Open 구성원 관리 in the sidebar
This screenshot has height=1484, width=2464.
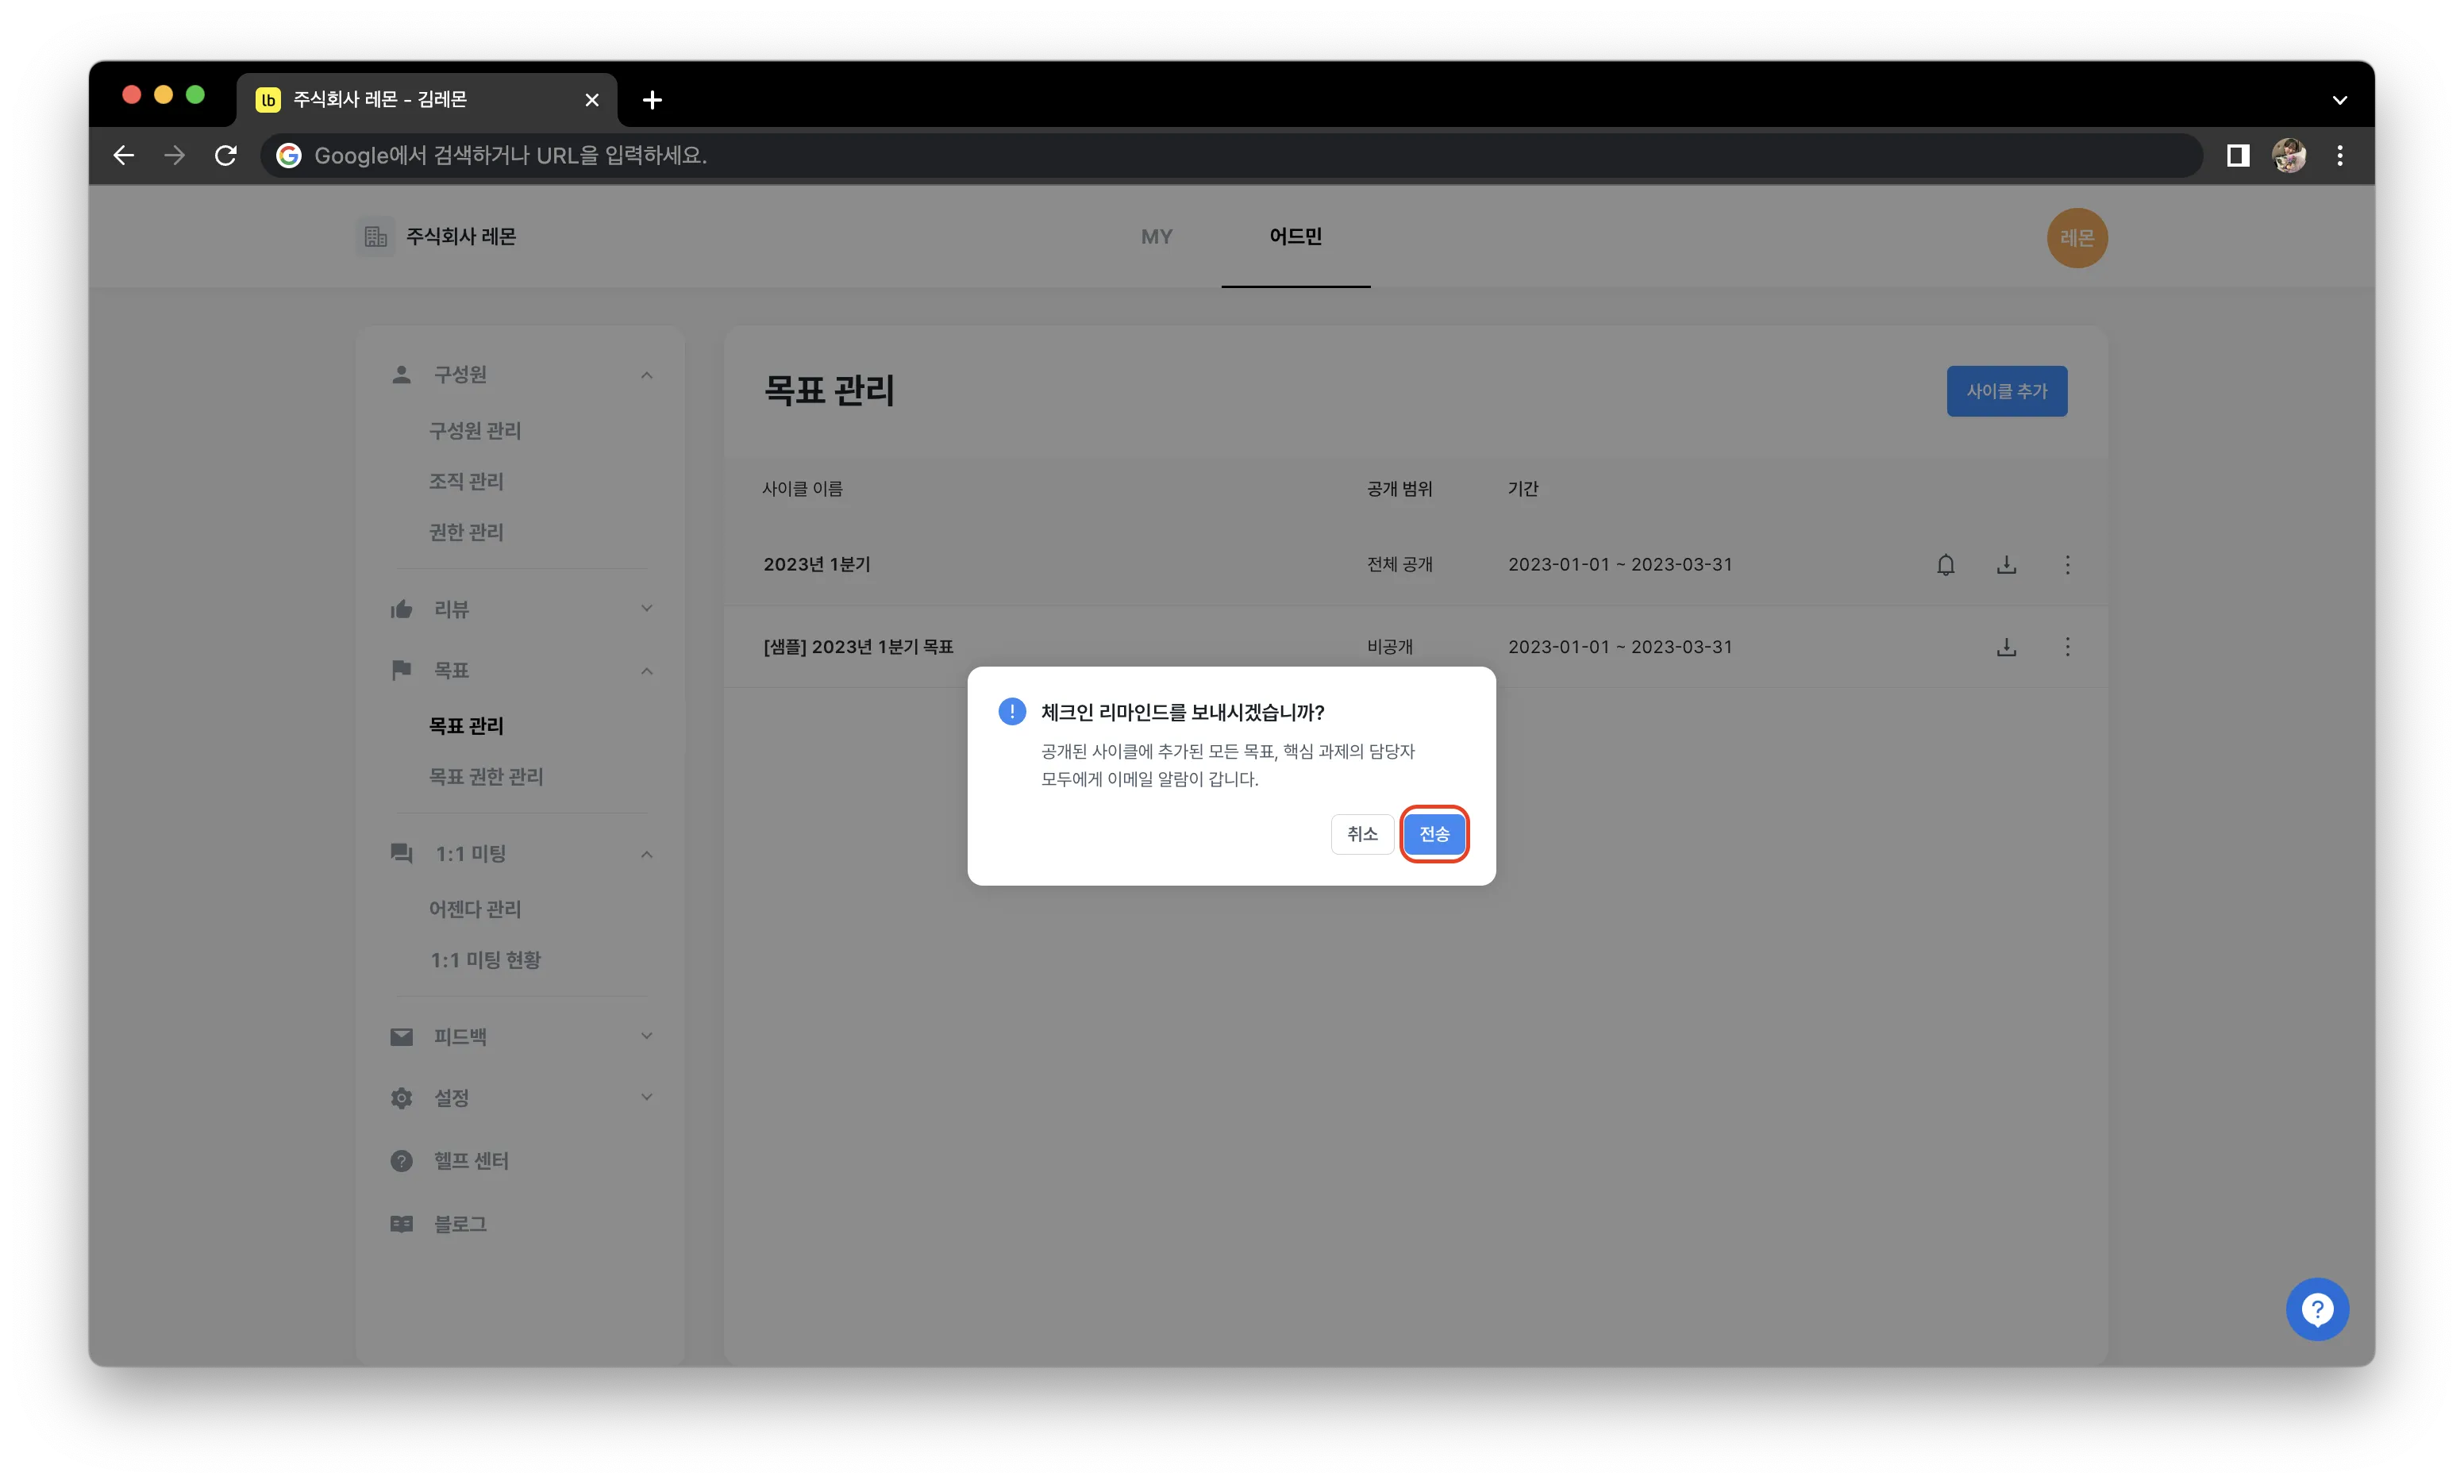click(475, 430)
